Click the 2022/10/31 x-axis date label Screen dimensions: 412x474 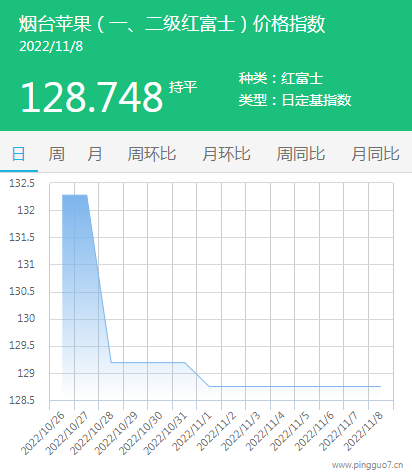click(166, 433)
